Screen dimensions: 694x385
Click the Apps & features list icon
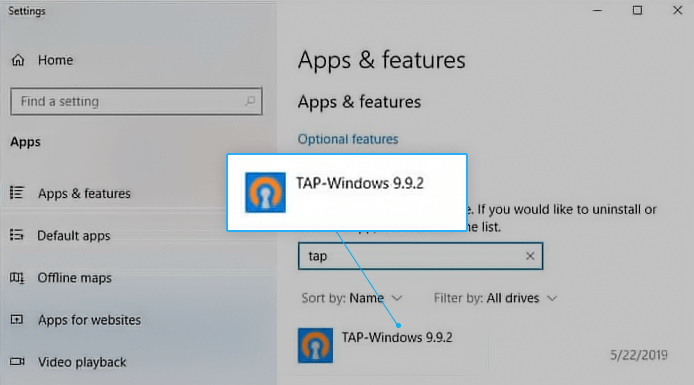[x=17, y=192]
